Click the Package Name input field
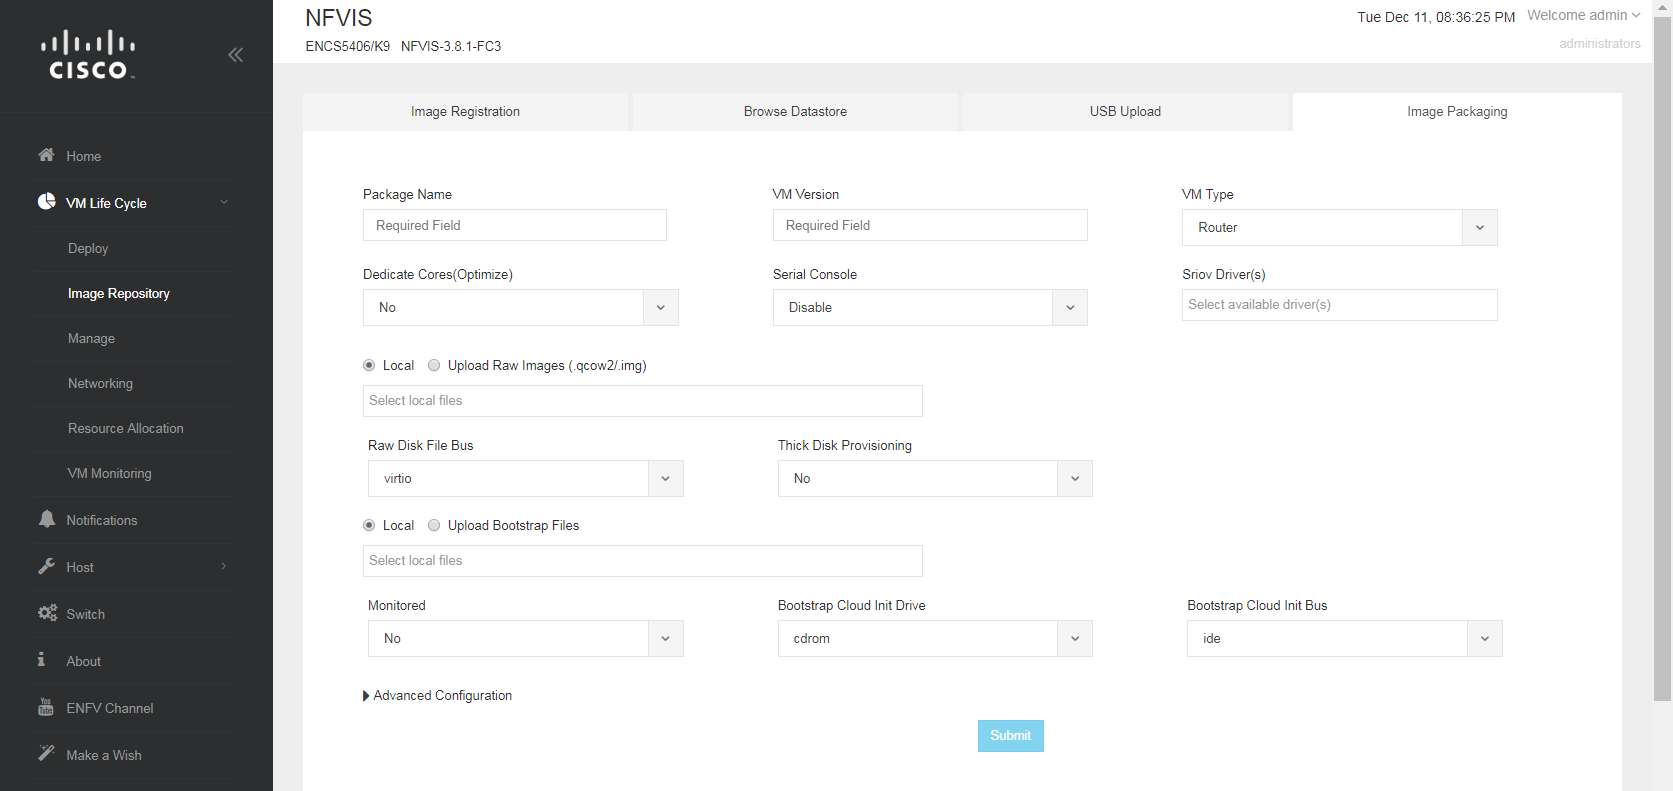 [514, 226]
